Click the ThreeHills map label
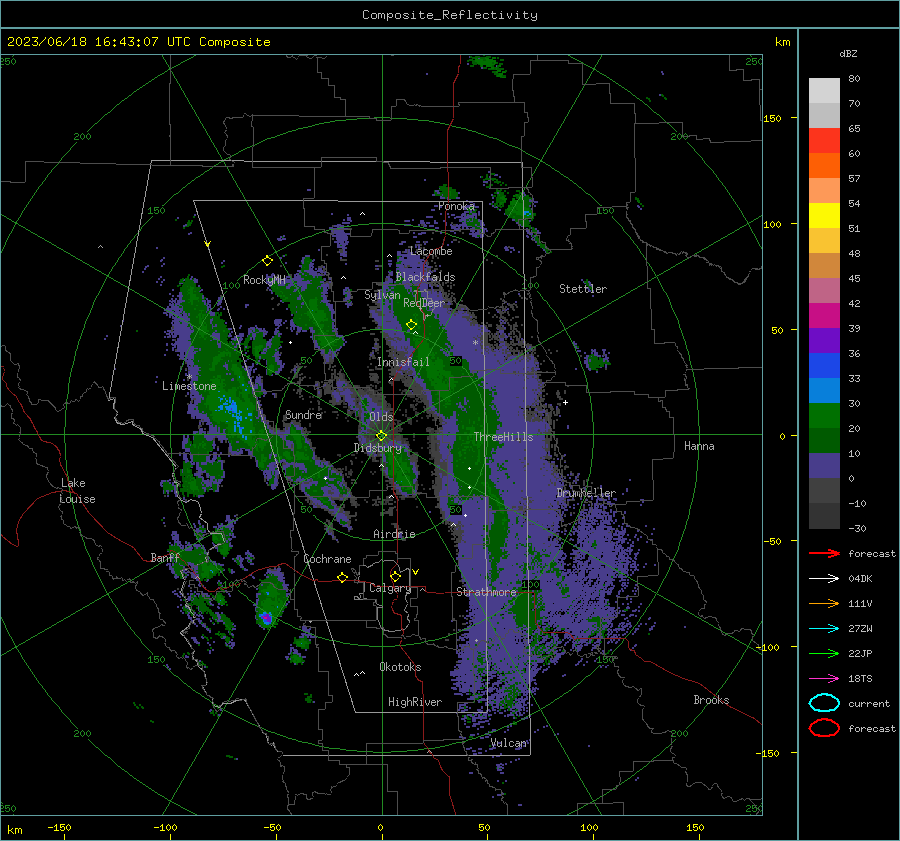Viewport: 900px width, 841px height. click(x=503, y=437)
